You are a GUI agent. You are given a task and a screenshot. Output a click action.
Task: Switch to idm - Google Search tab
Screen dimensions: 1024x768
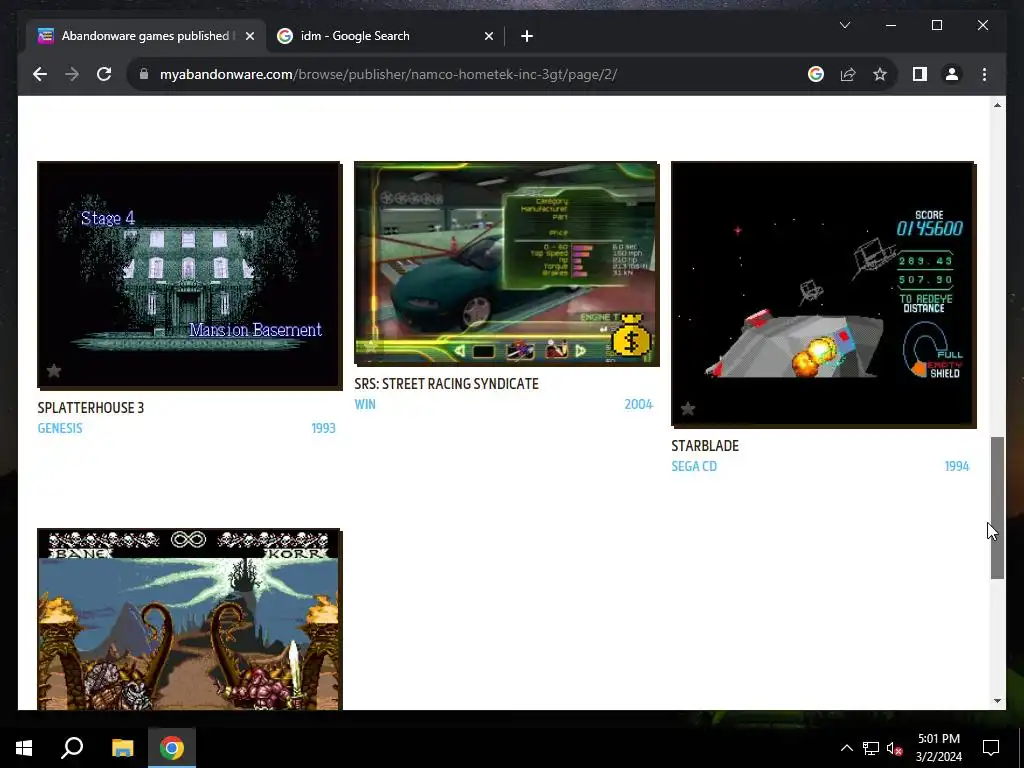(x=385, y=36)
